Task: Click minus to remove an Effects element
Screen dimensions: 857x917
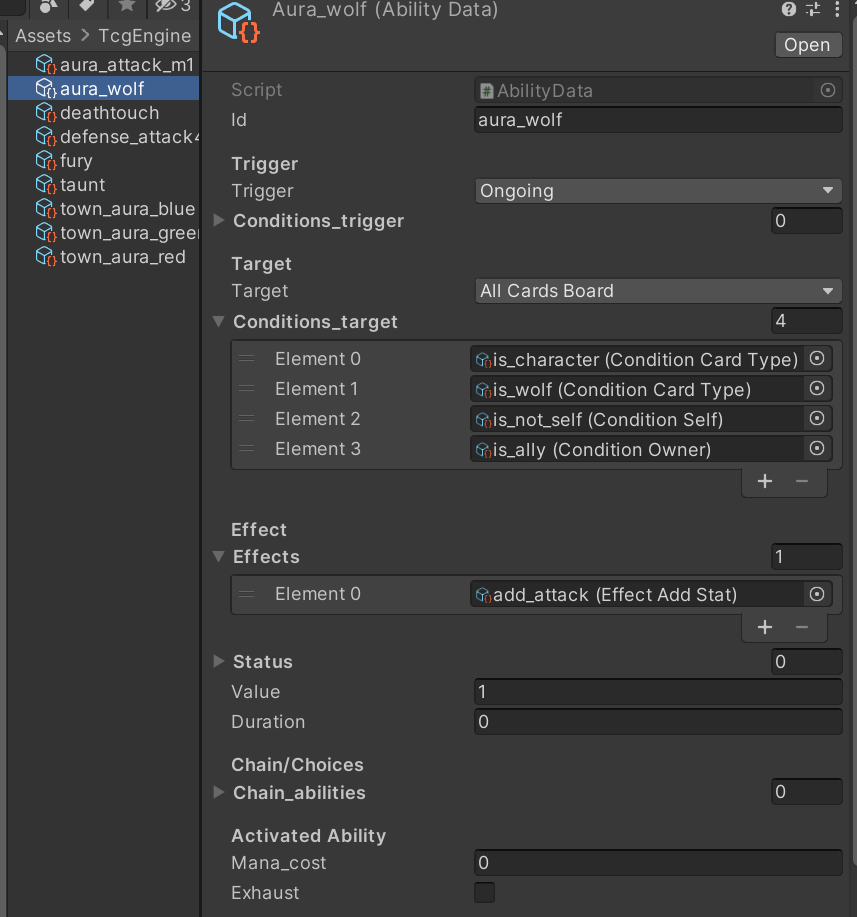Action: pyautogui.click(x=802, y=627)
